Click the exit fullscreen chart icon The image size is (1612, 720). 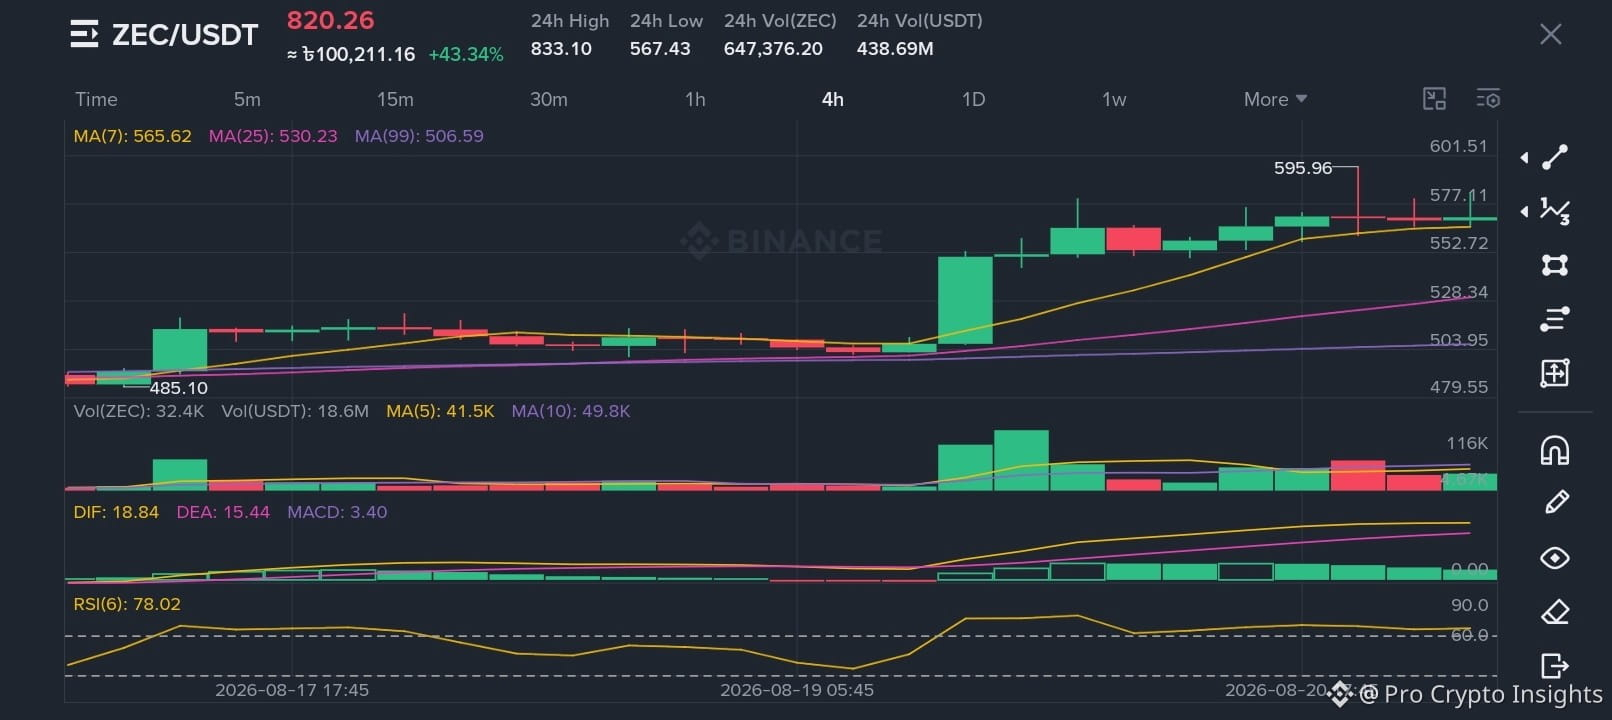(x=1434, y=98)
